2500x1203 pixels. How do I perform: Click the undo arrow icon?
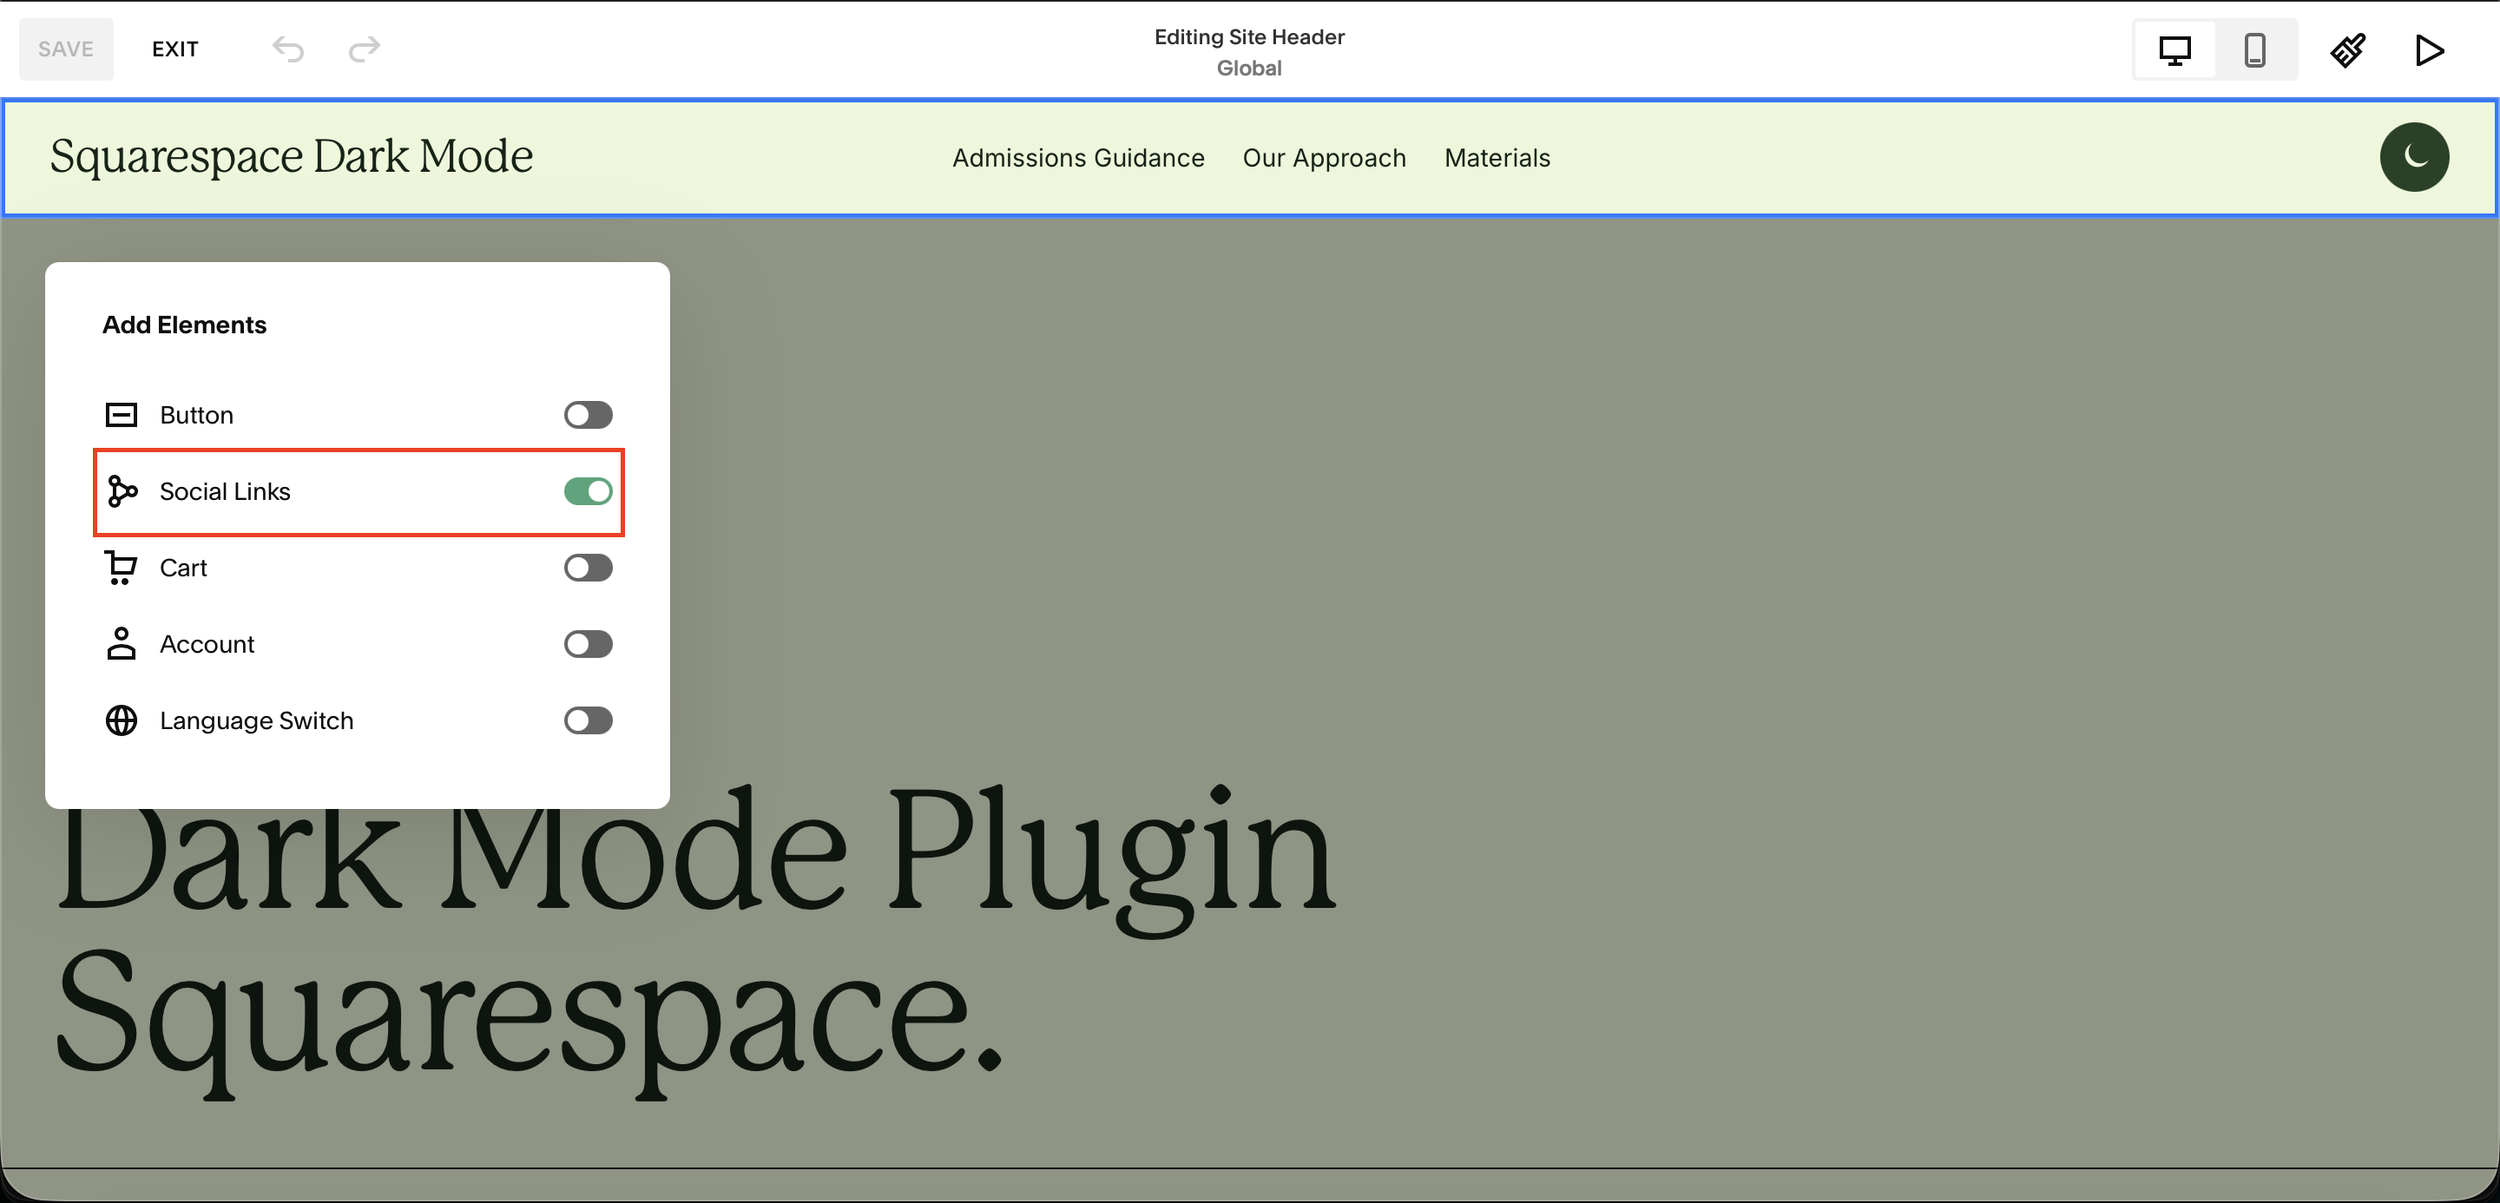pos(288,49)
